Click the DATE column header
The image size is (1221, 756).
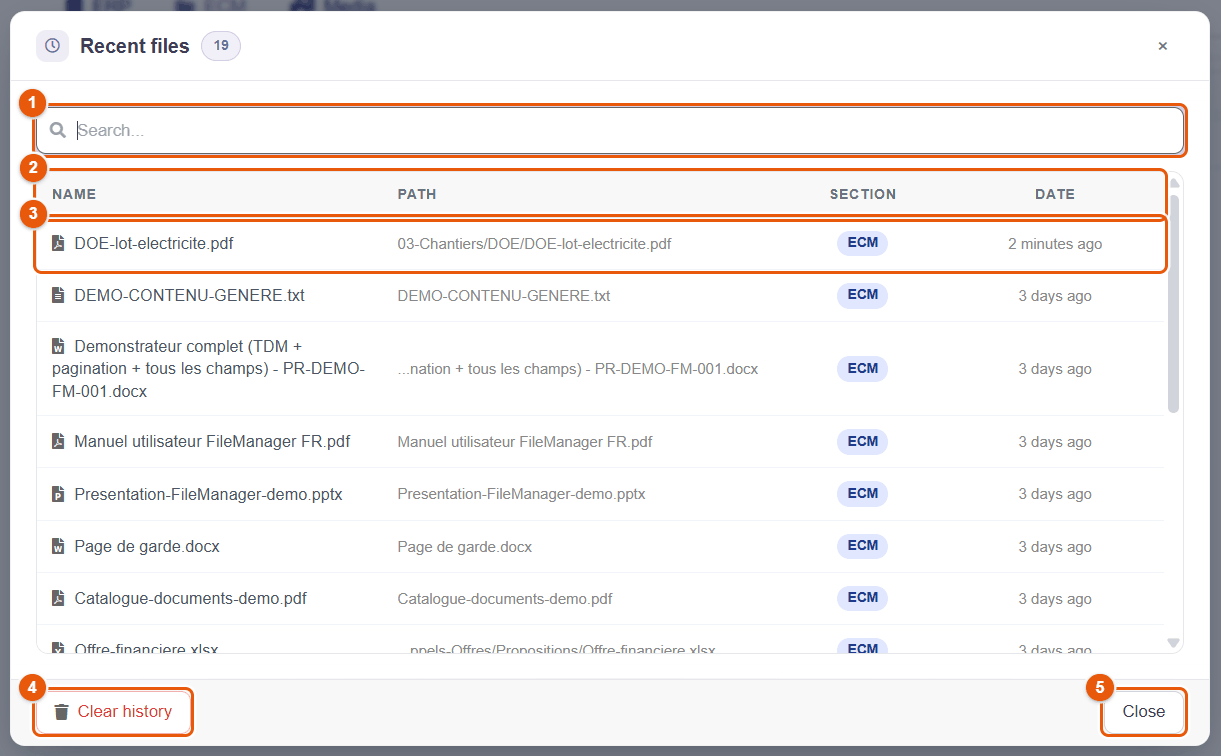pos(1055,194)
